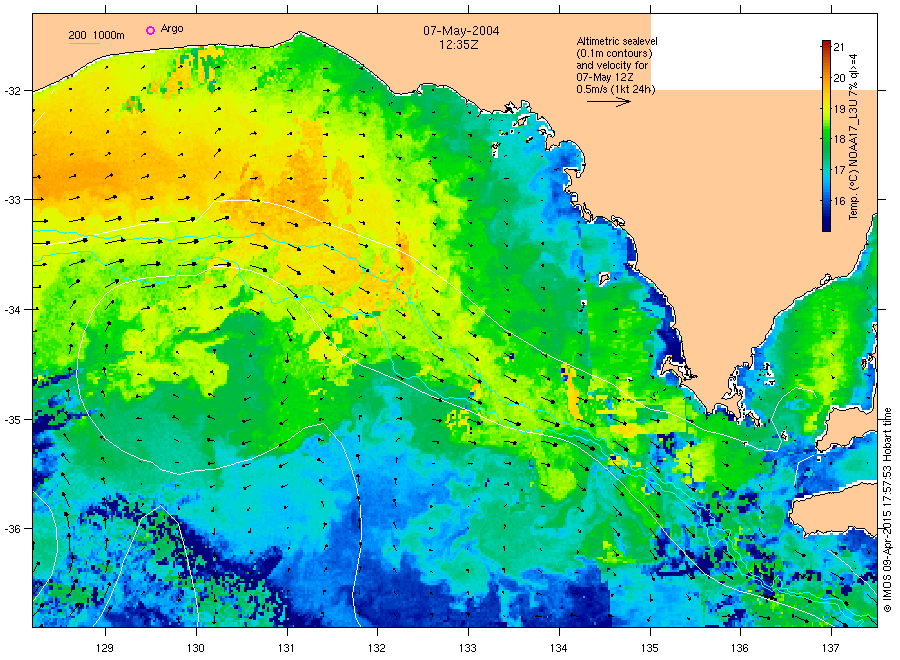Click the cyan depth contour legend line
This screenshot has width=900, height=660.
pos(84,43)
